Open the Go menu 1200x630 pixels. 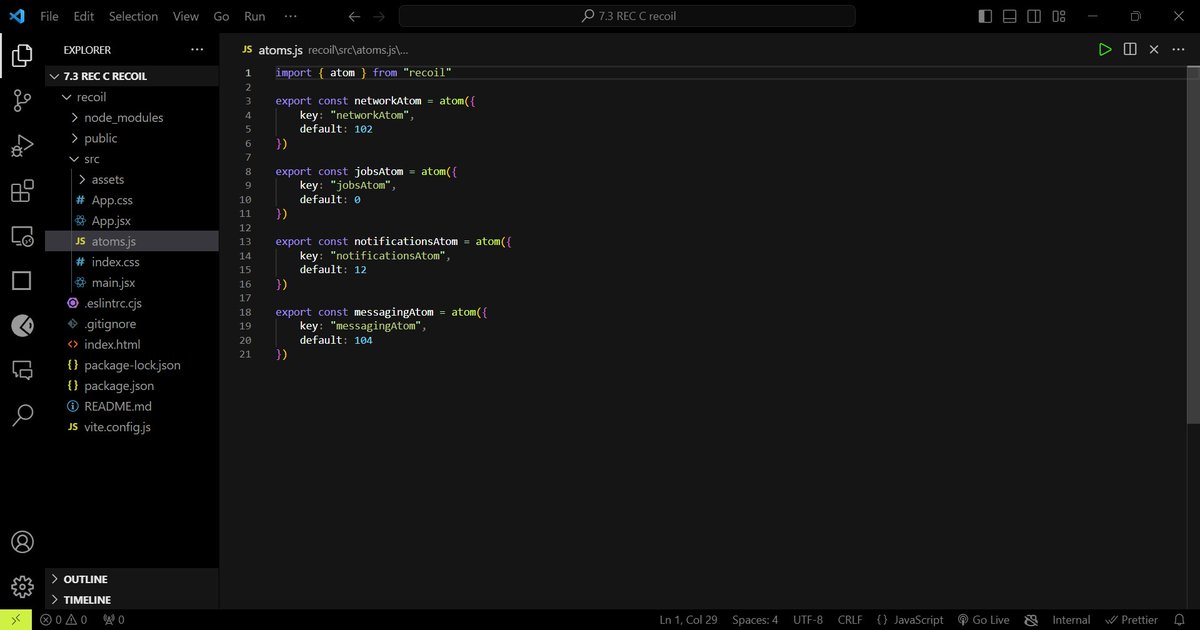click(x=222, y=16)
